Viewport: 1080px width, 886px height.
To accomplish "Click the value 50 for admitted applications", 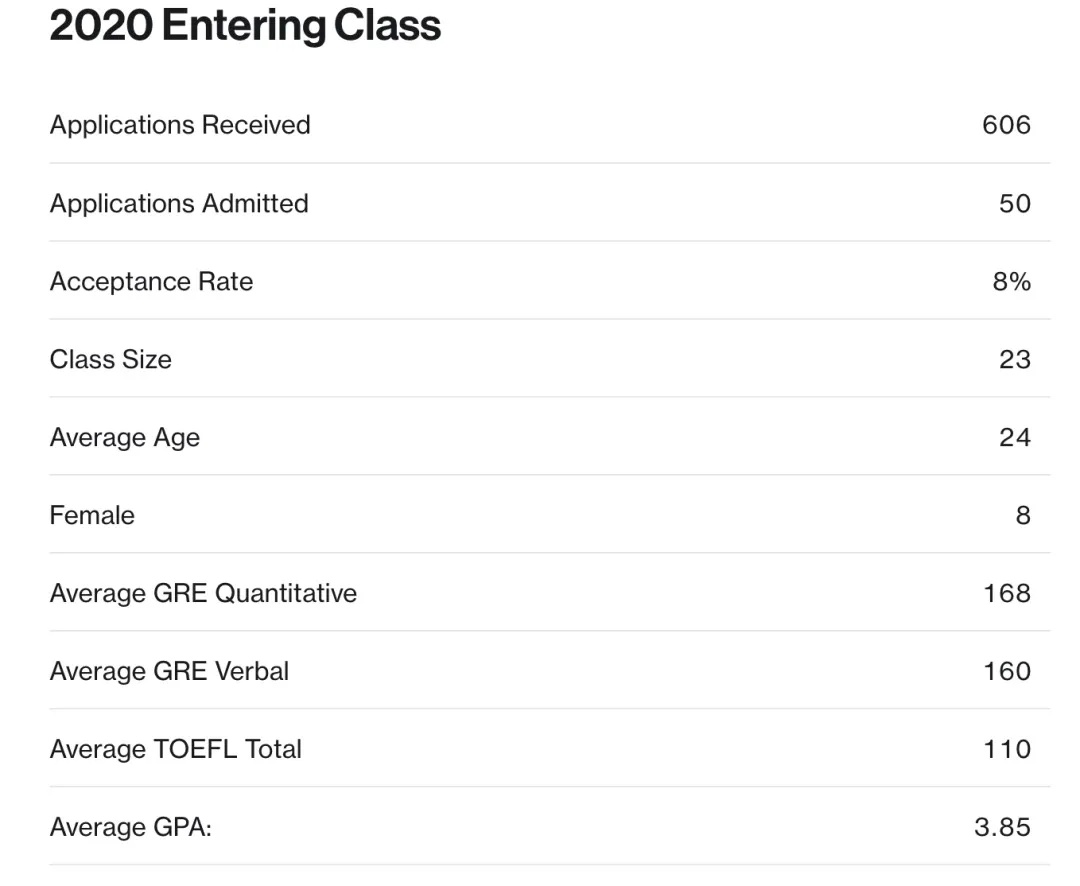I will [1014, 203].
